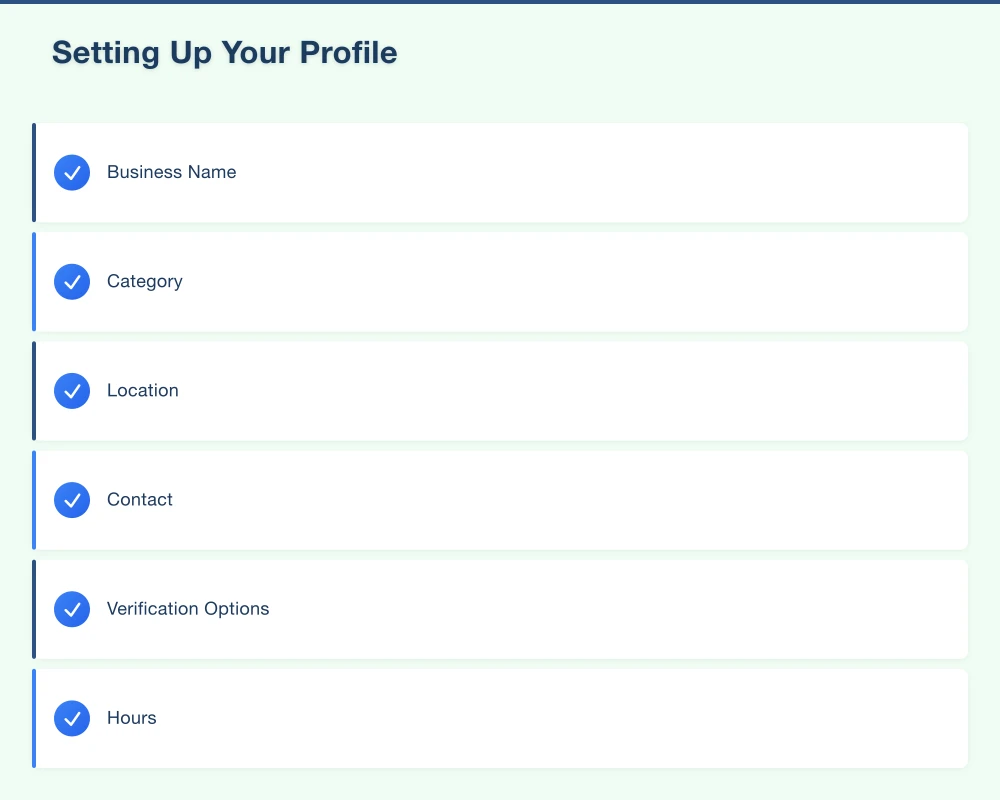Toggle the Category completion check
The image size is (1000, 800).
[72, 281]
